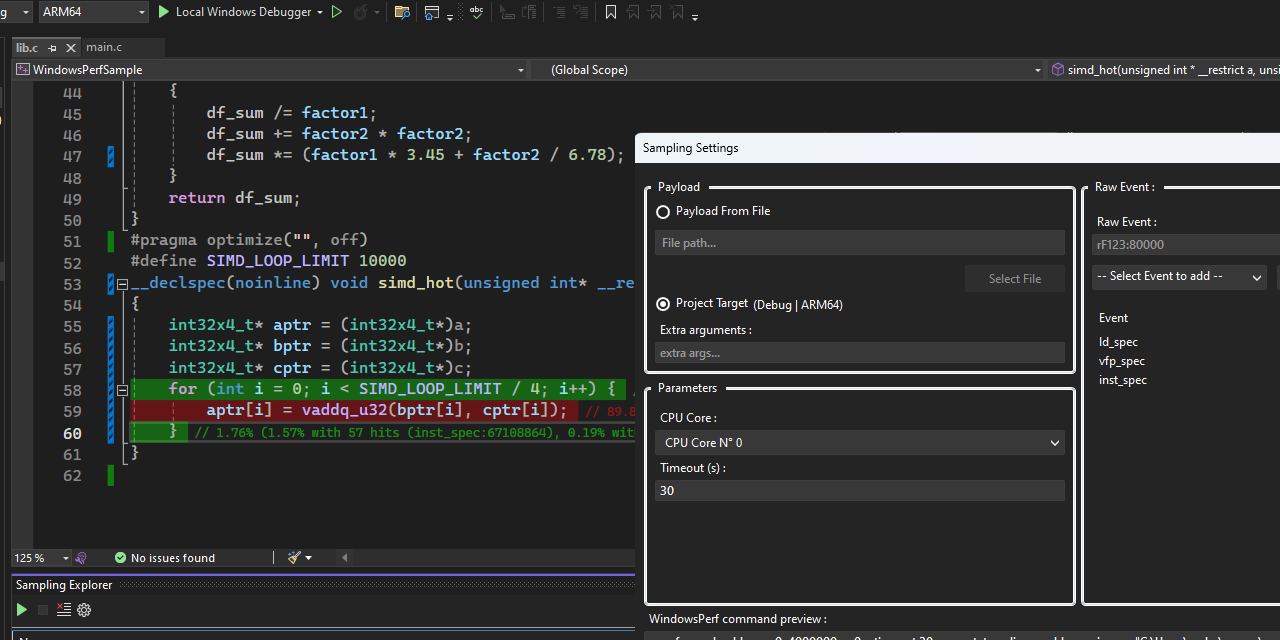Open Find in Files folder icon
The image size is (1280, 640).
click(x=402, y=12)
